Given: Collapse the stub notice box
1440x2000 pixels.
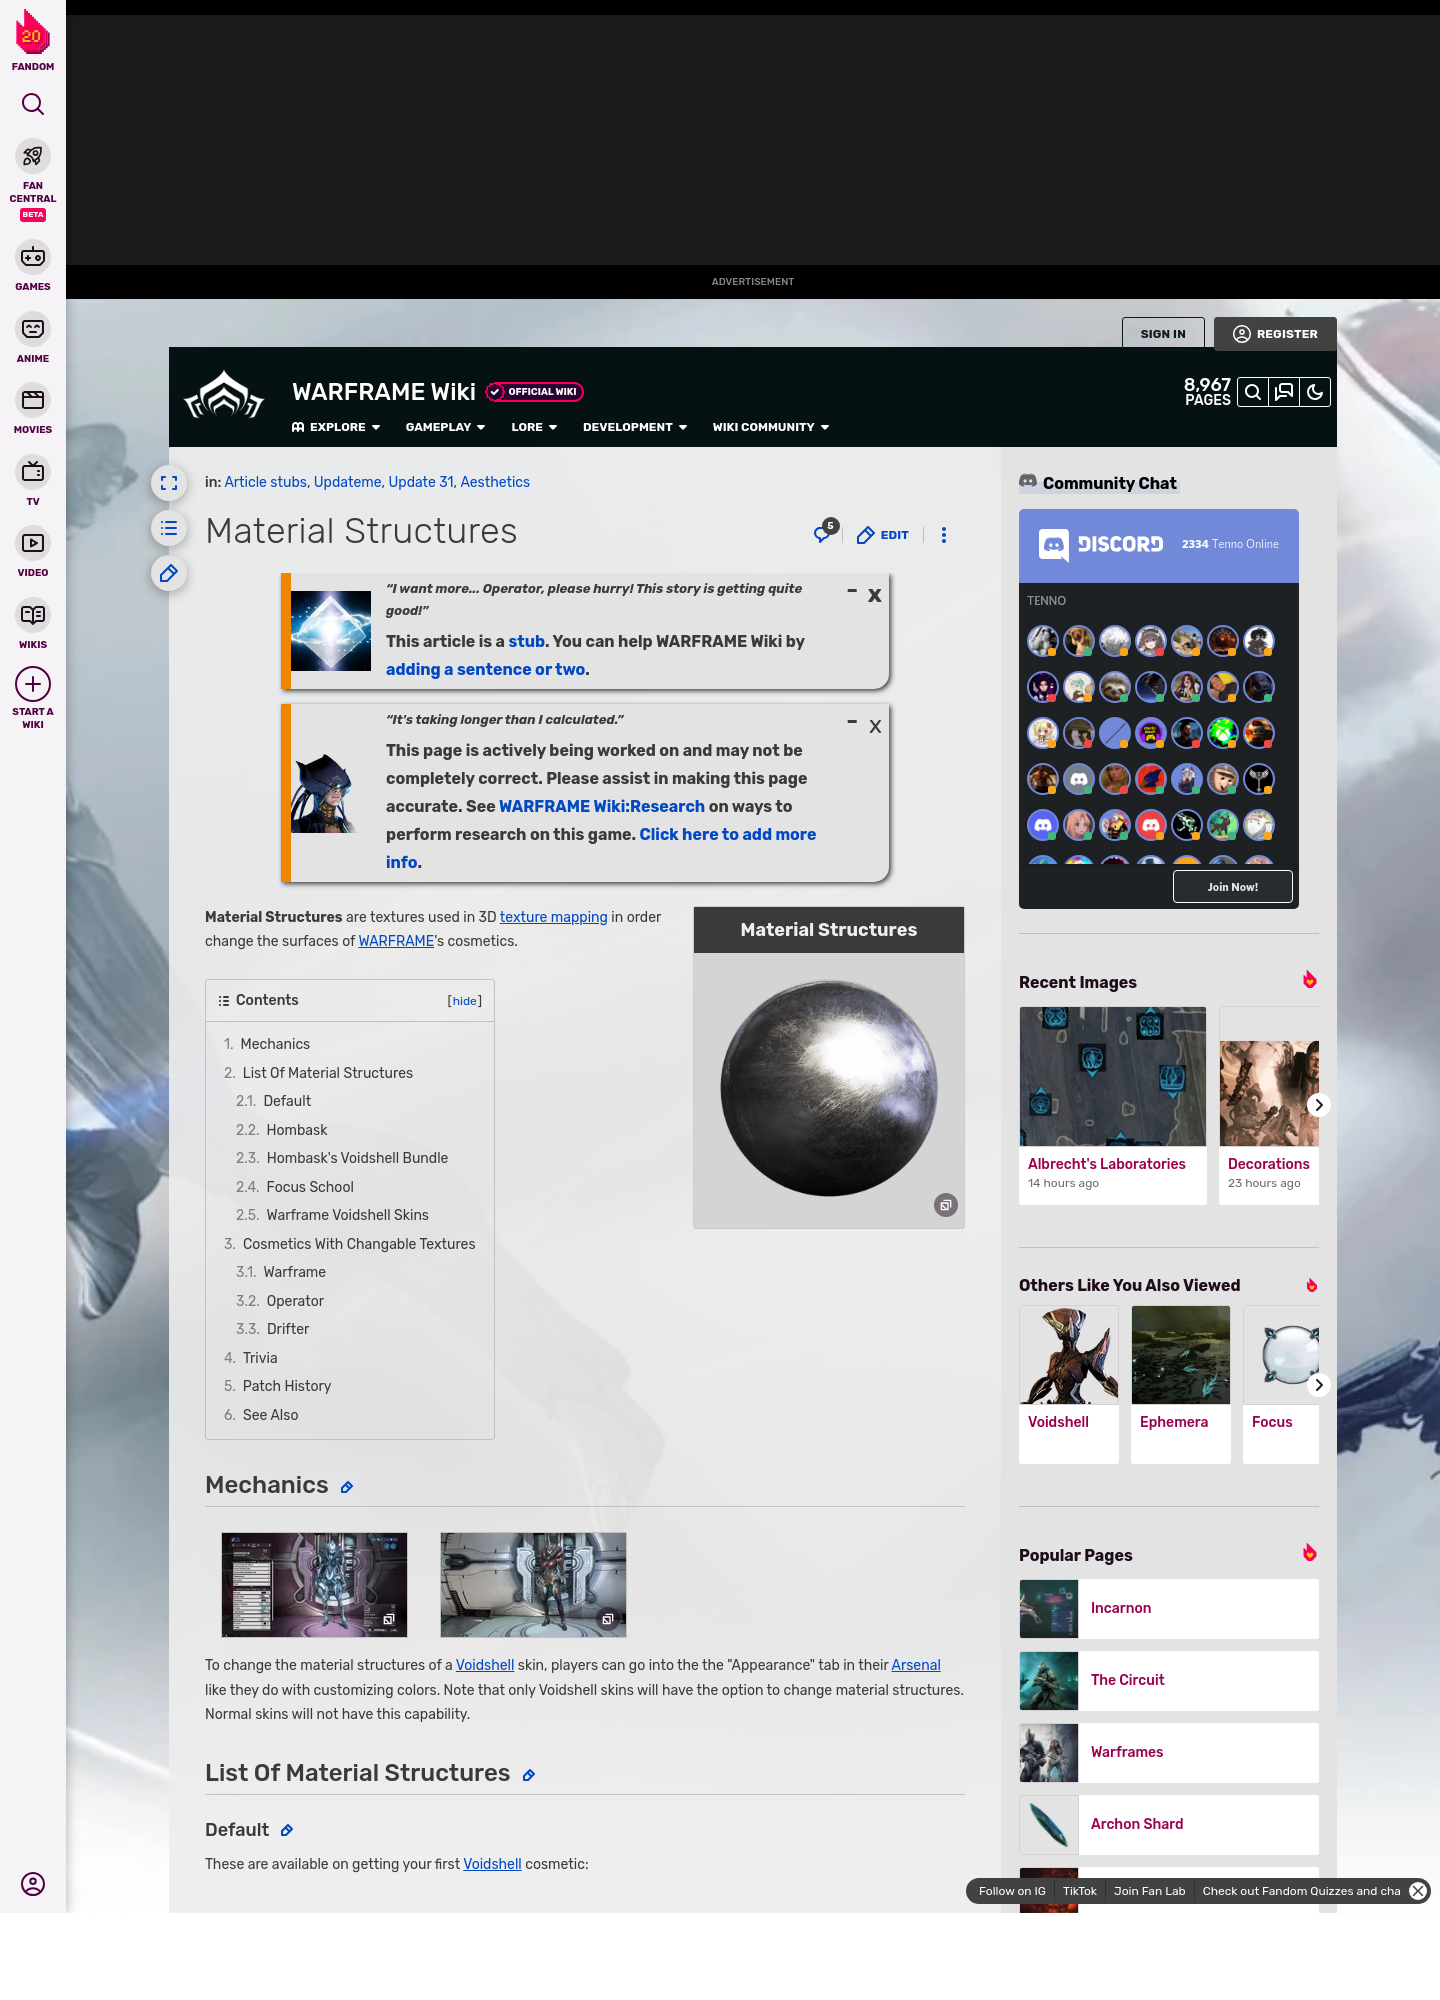Looking at the screenshot, I should pyautogui.click(x=852, y=591).
